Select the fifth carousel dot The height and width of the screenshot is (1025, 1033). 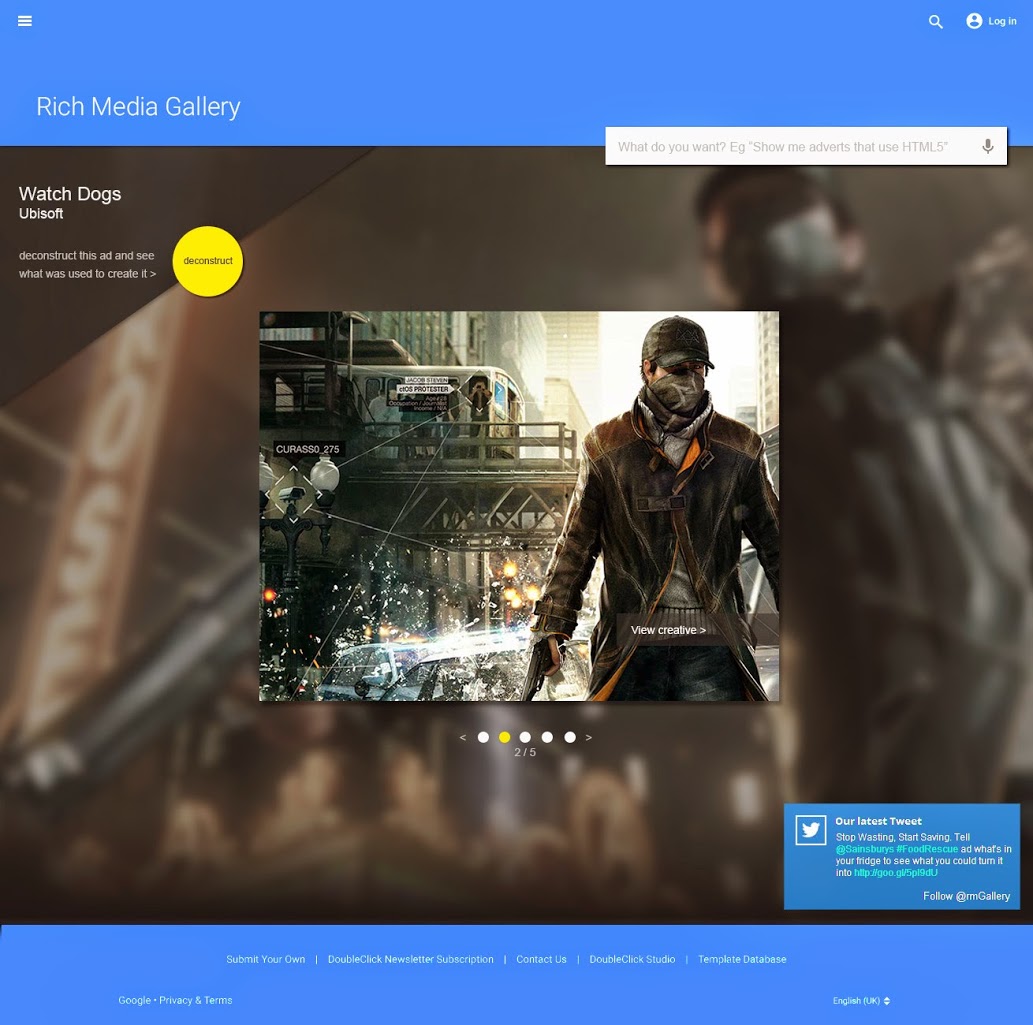click(570, 737)
